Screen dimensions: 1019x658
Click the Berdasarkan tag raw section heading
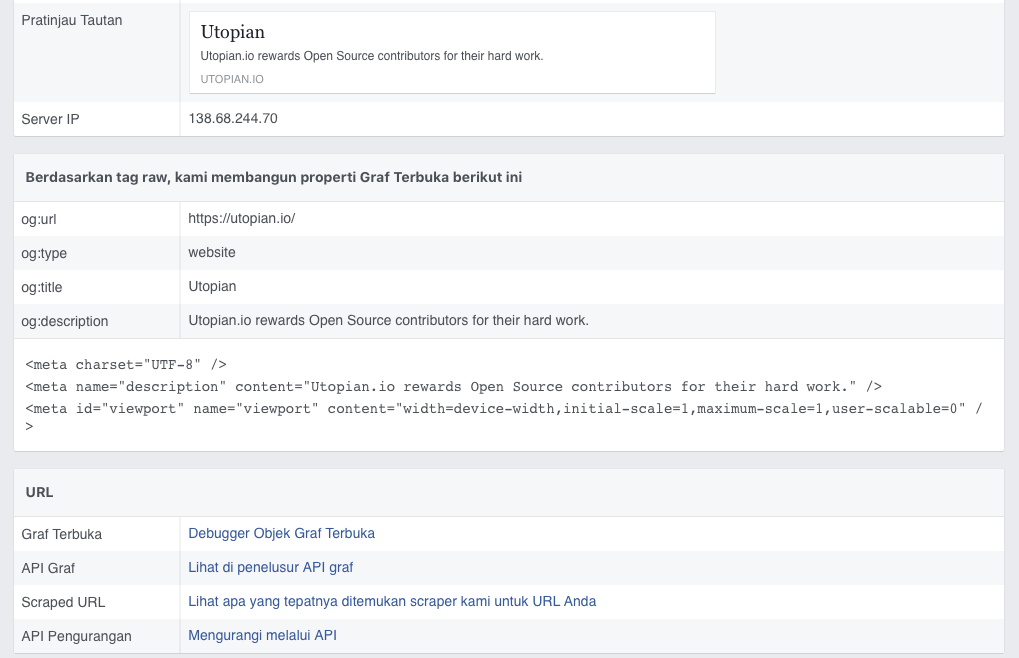click(x=273, y=177)
